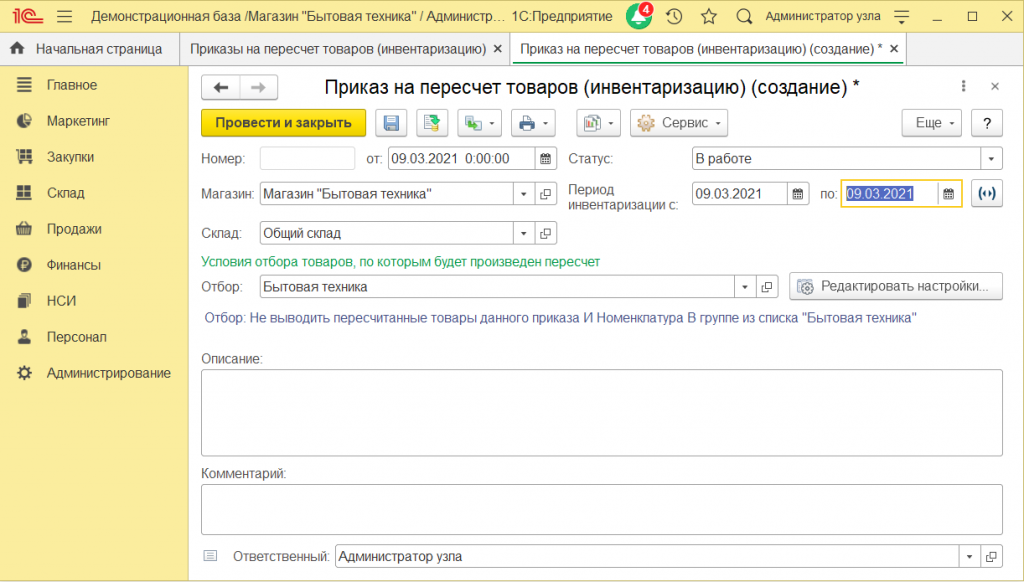Open favorites star icon

point(709,16)
